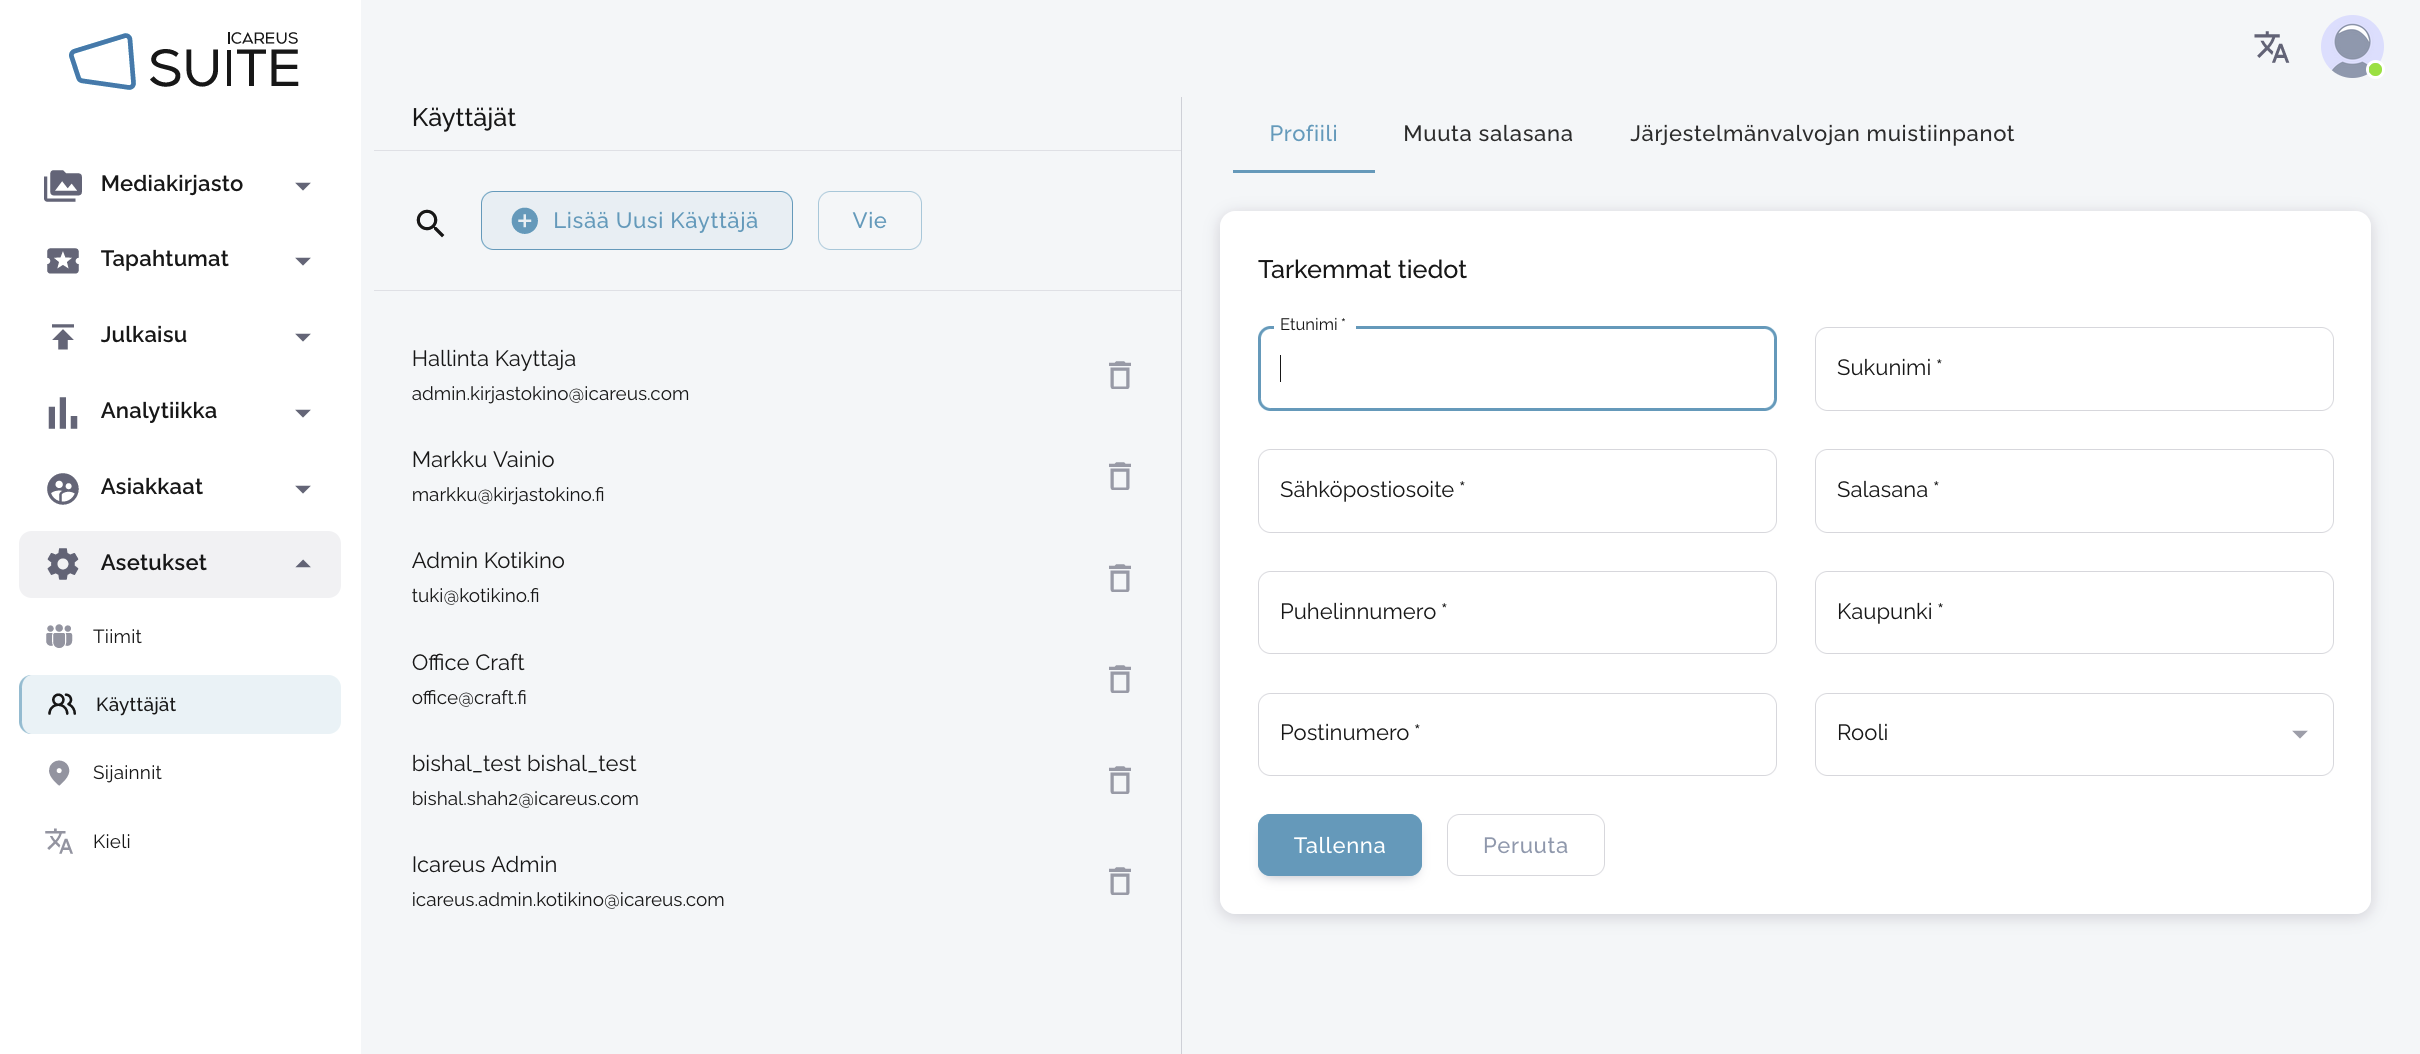The image size is (2420, 1054).
Task: Collapse the Asetukset settings section
Action: 180,564
